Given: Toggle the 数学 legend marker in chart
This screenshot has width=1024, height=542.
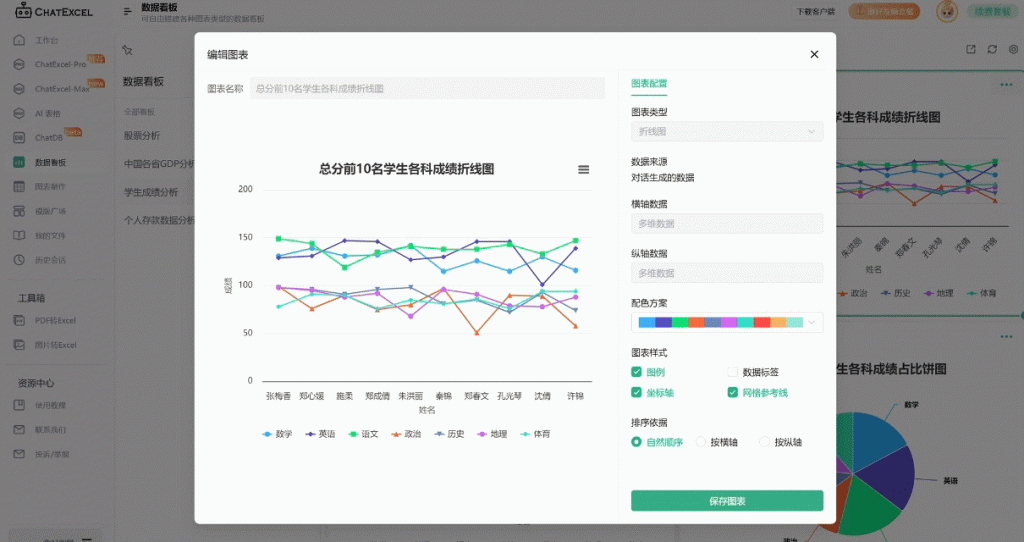Looking at the screenshot, I should [267, 434].
